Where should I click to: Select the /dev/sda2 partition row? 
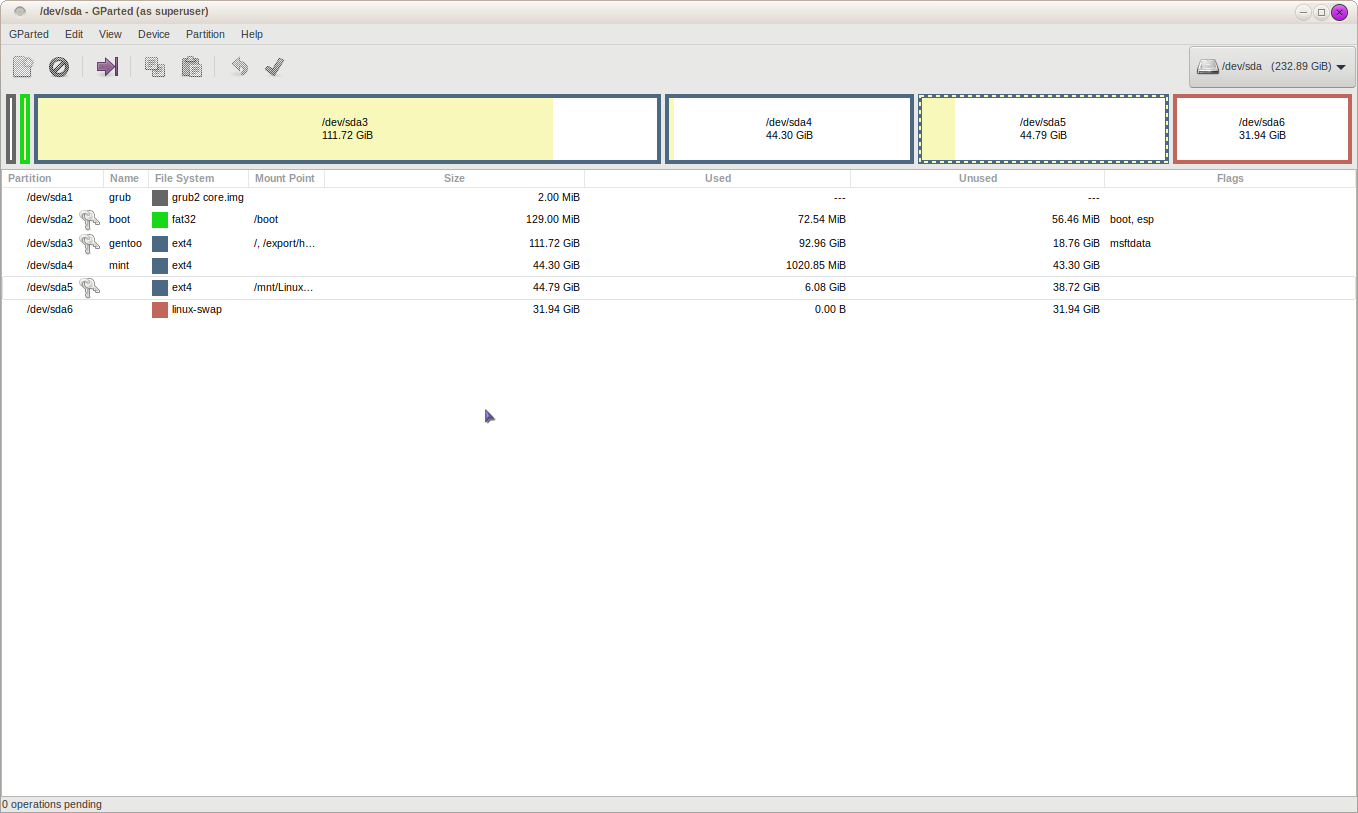point(679,220)
